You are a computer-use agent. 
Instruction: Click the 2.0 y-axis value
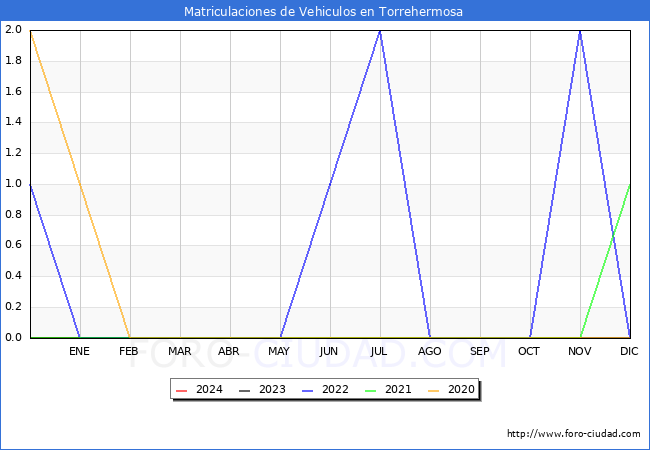[x=13, y=29]
